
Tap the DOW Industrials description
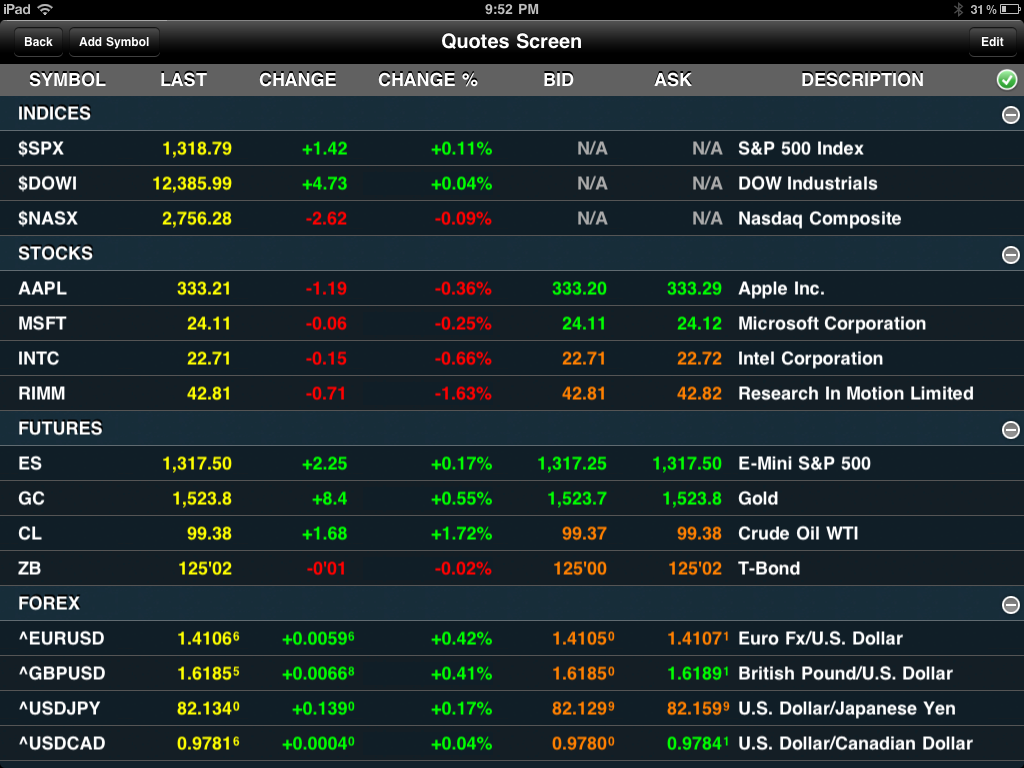click(808, 184)
